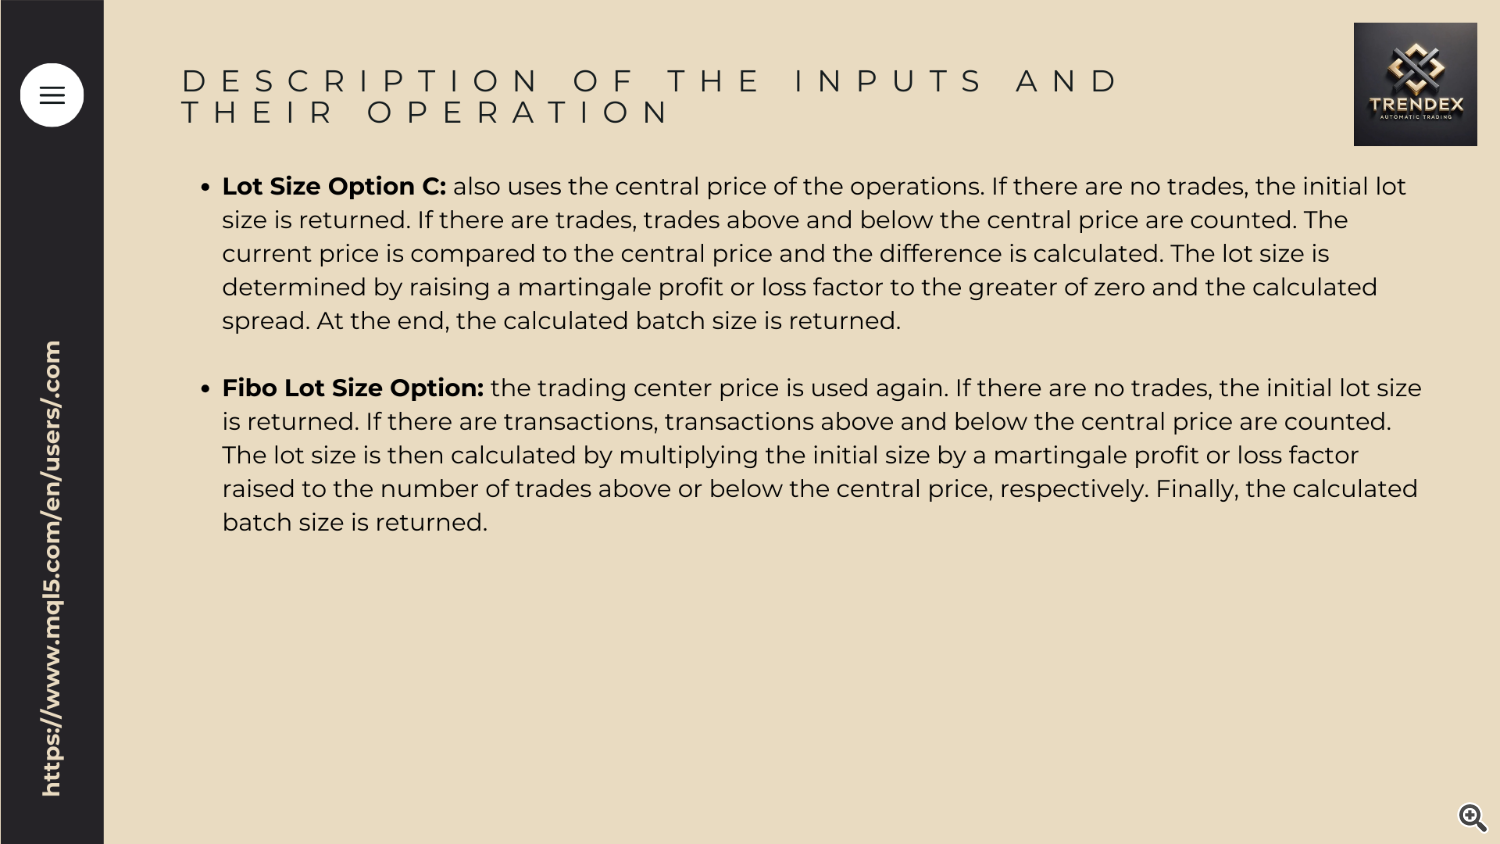Click the 'Their Operation' heading line

coord(425,113)
